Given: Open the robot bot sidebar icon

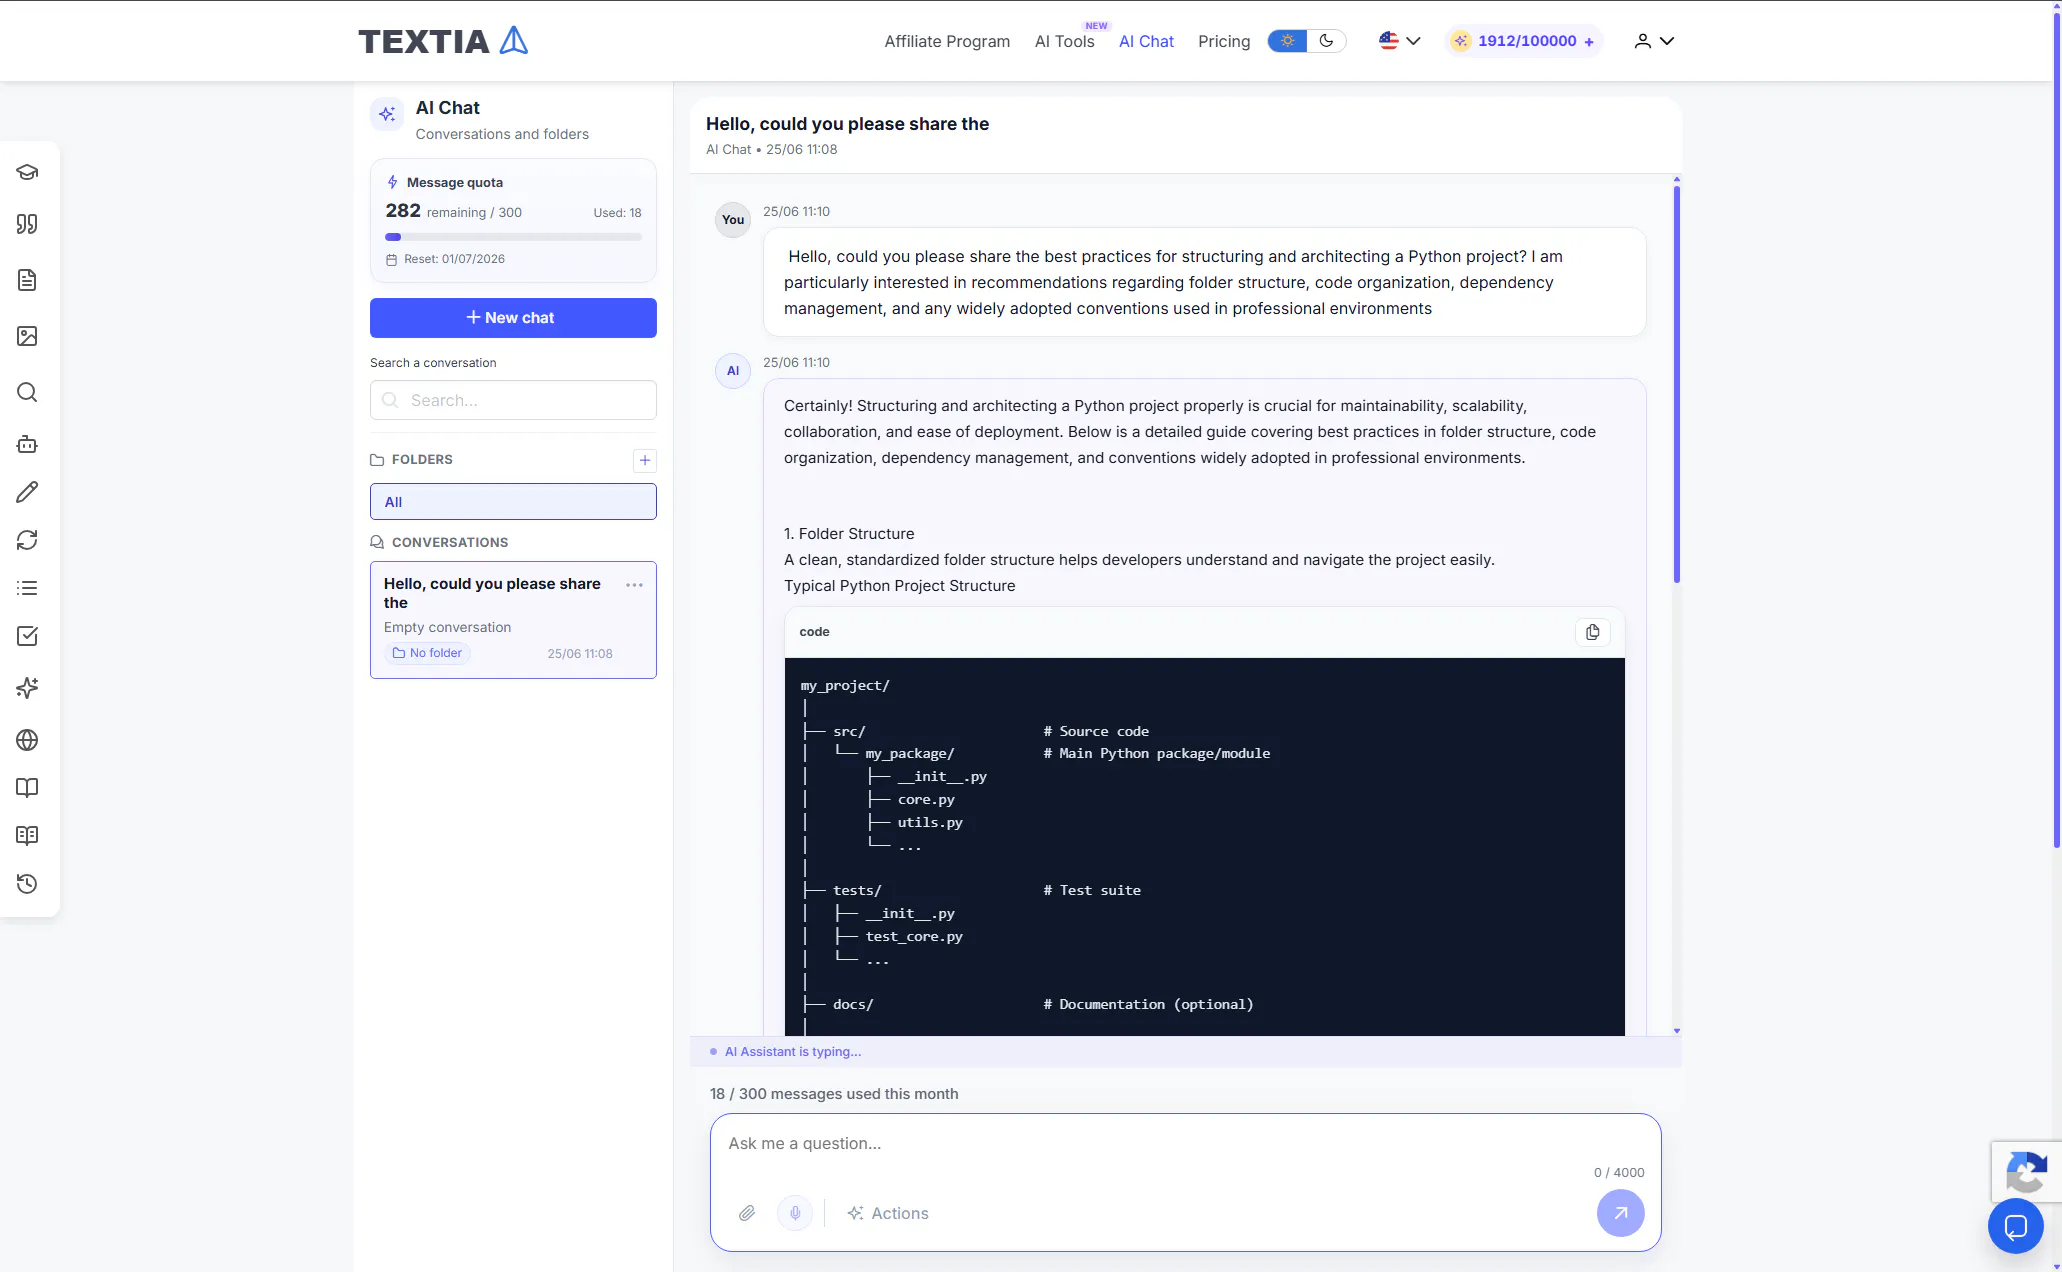Looking at the screenshot, I should (27, 444).
